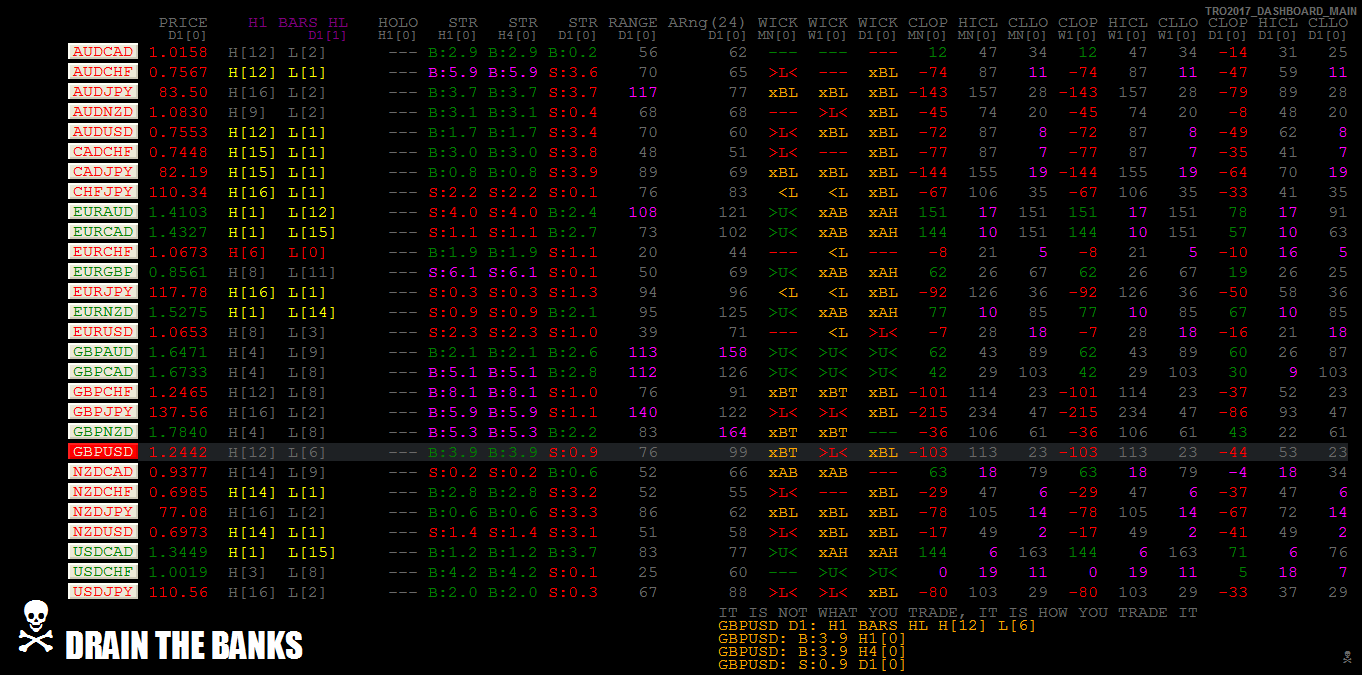The image size is (1362, 675).
Task: Click NZDJPY price 77.08
Action: pyautogui.click(x=183, y=512)
